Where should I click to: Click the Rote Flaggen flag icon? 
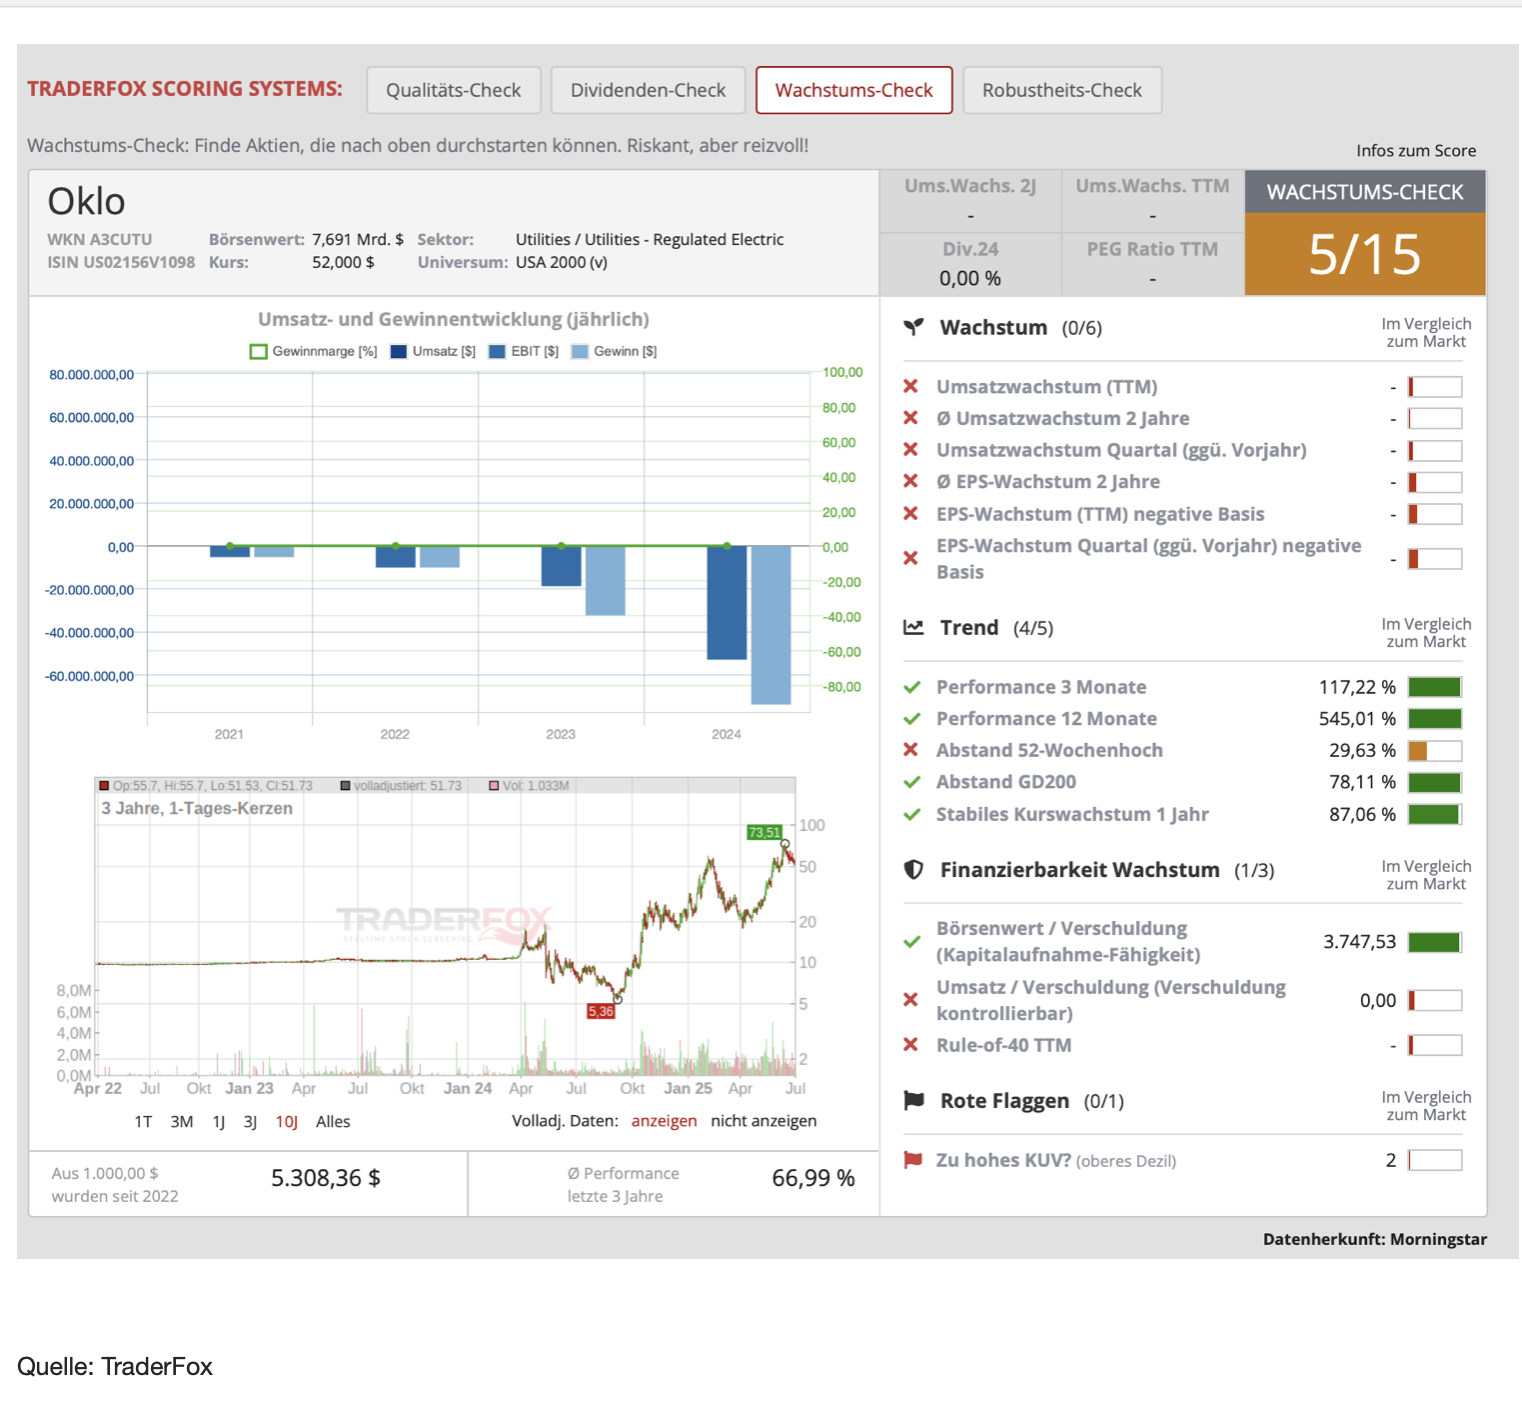(913, 1101)
